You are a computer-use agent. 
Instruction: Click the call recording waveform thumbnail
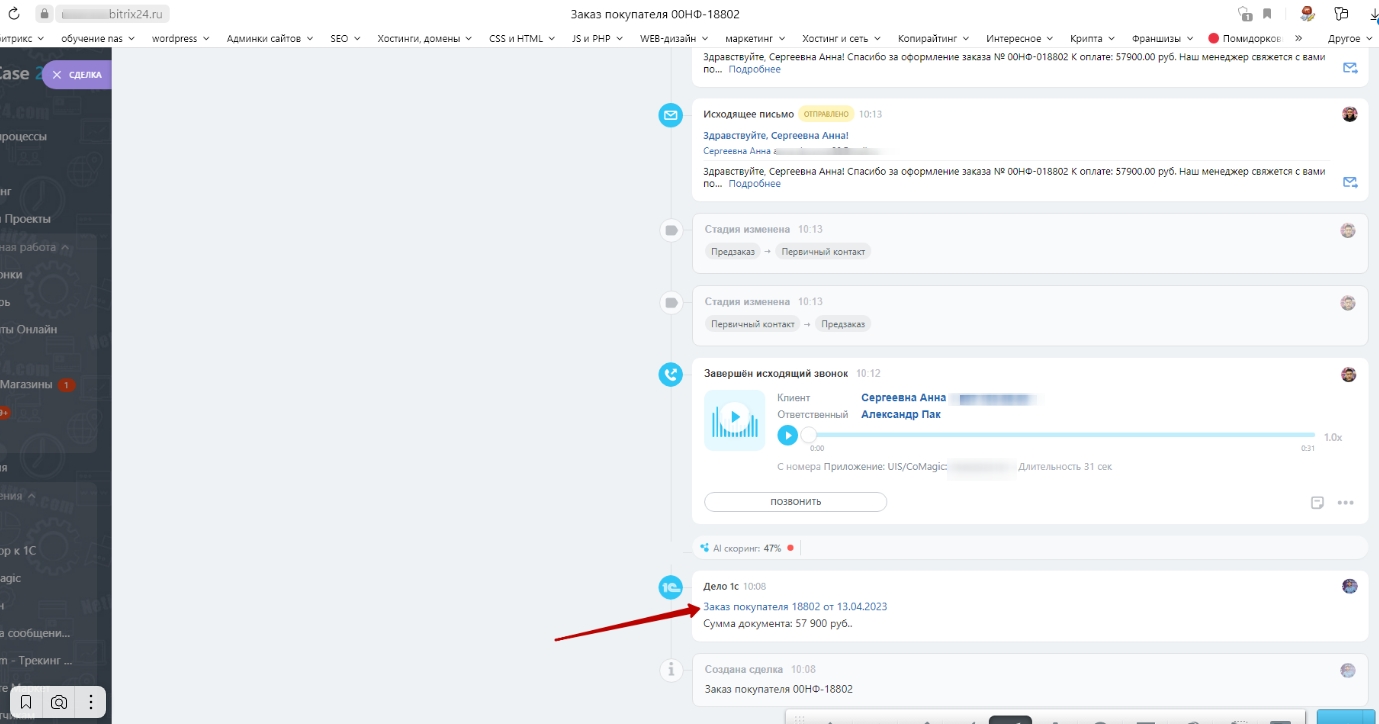coord(735,419)
